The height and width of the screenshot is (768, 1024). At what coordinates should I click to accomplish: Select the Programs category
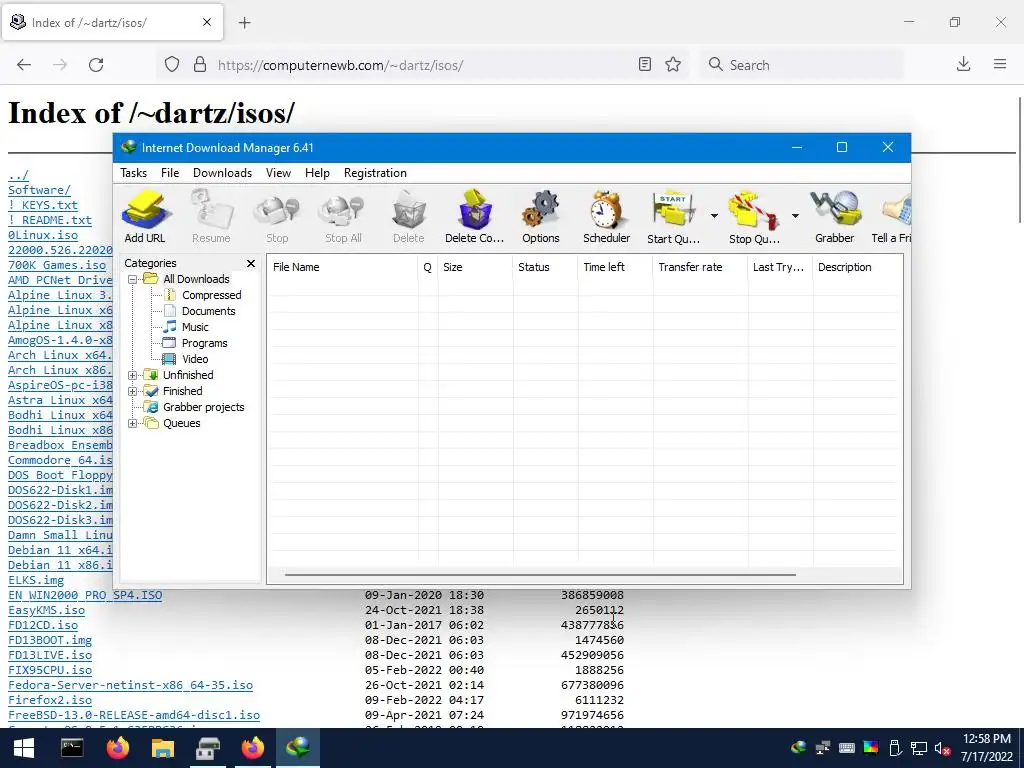[x=204, y=343]
